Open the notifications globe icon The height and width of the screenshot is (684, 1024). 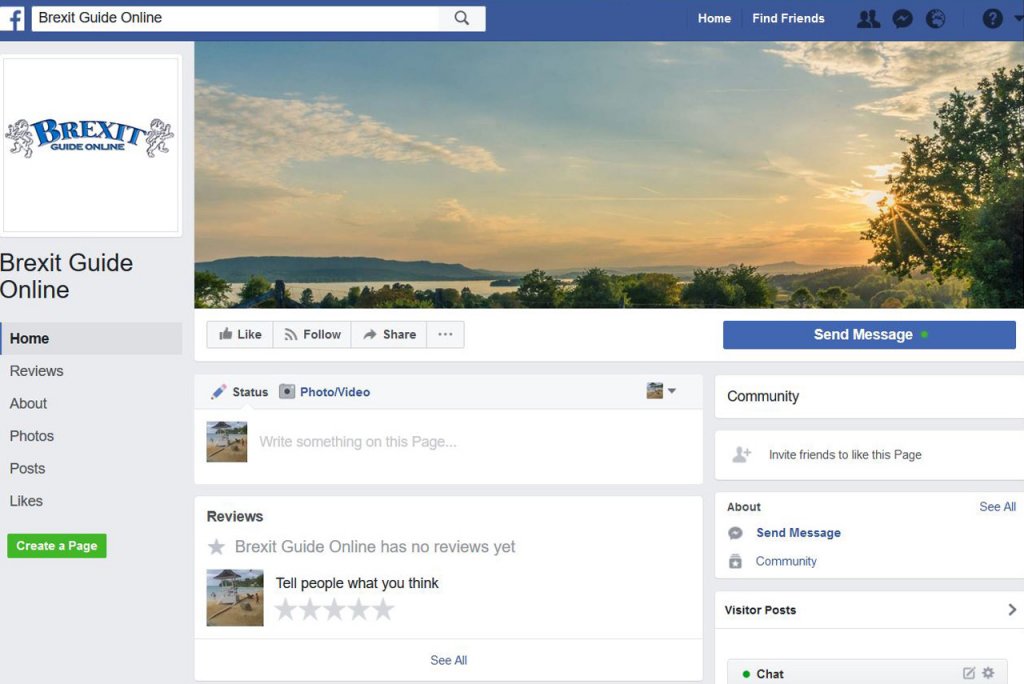click(x=935, y=18)
